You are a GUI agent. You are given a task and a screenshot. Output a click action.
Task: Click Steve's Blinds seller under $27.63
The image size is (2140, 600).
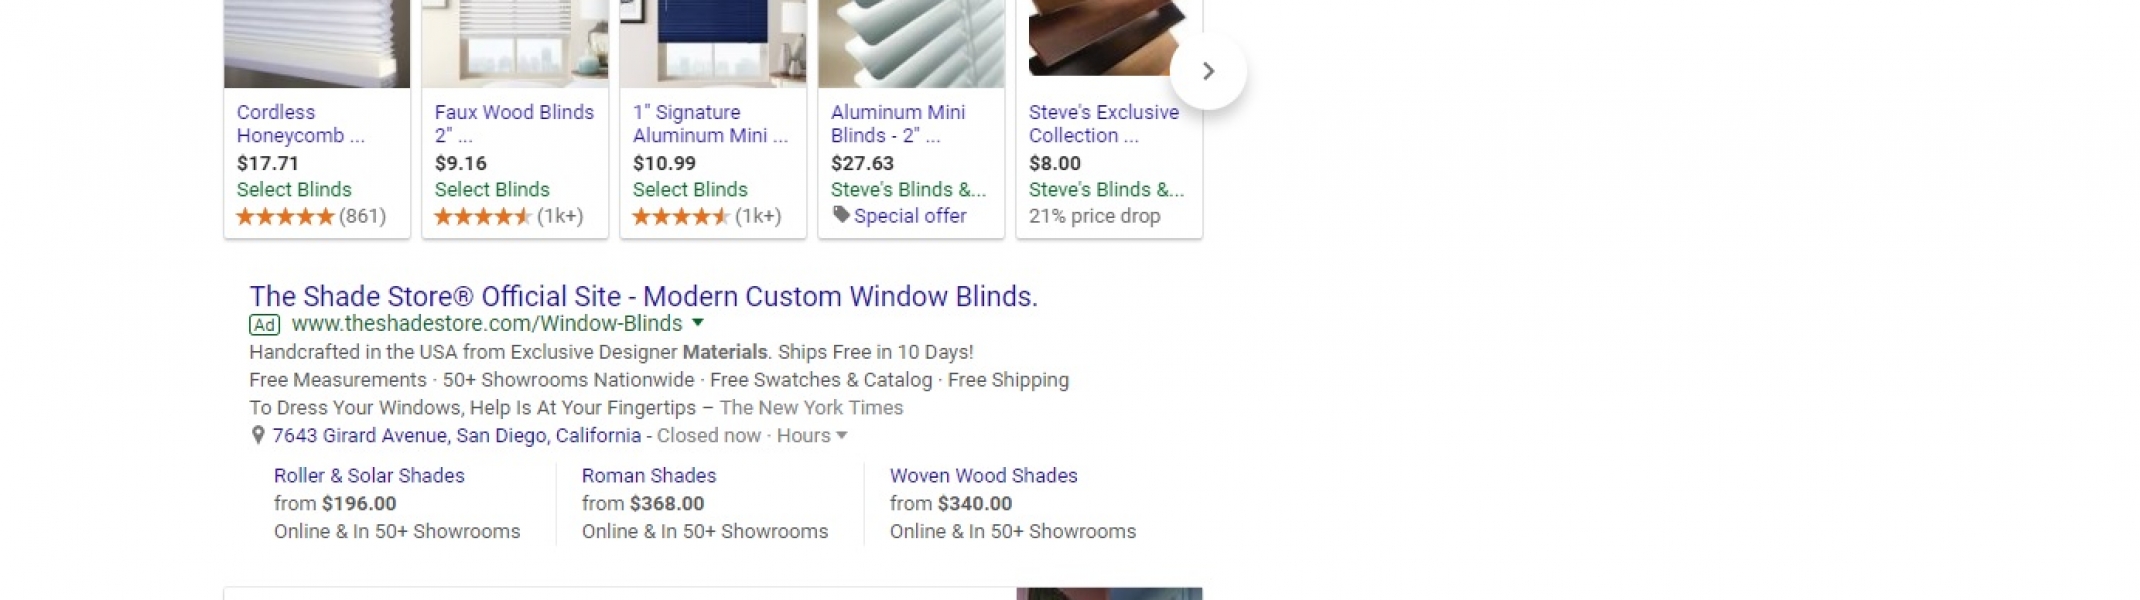pyautogui.click(x=908, y=190)
